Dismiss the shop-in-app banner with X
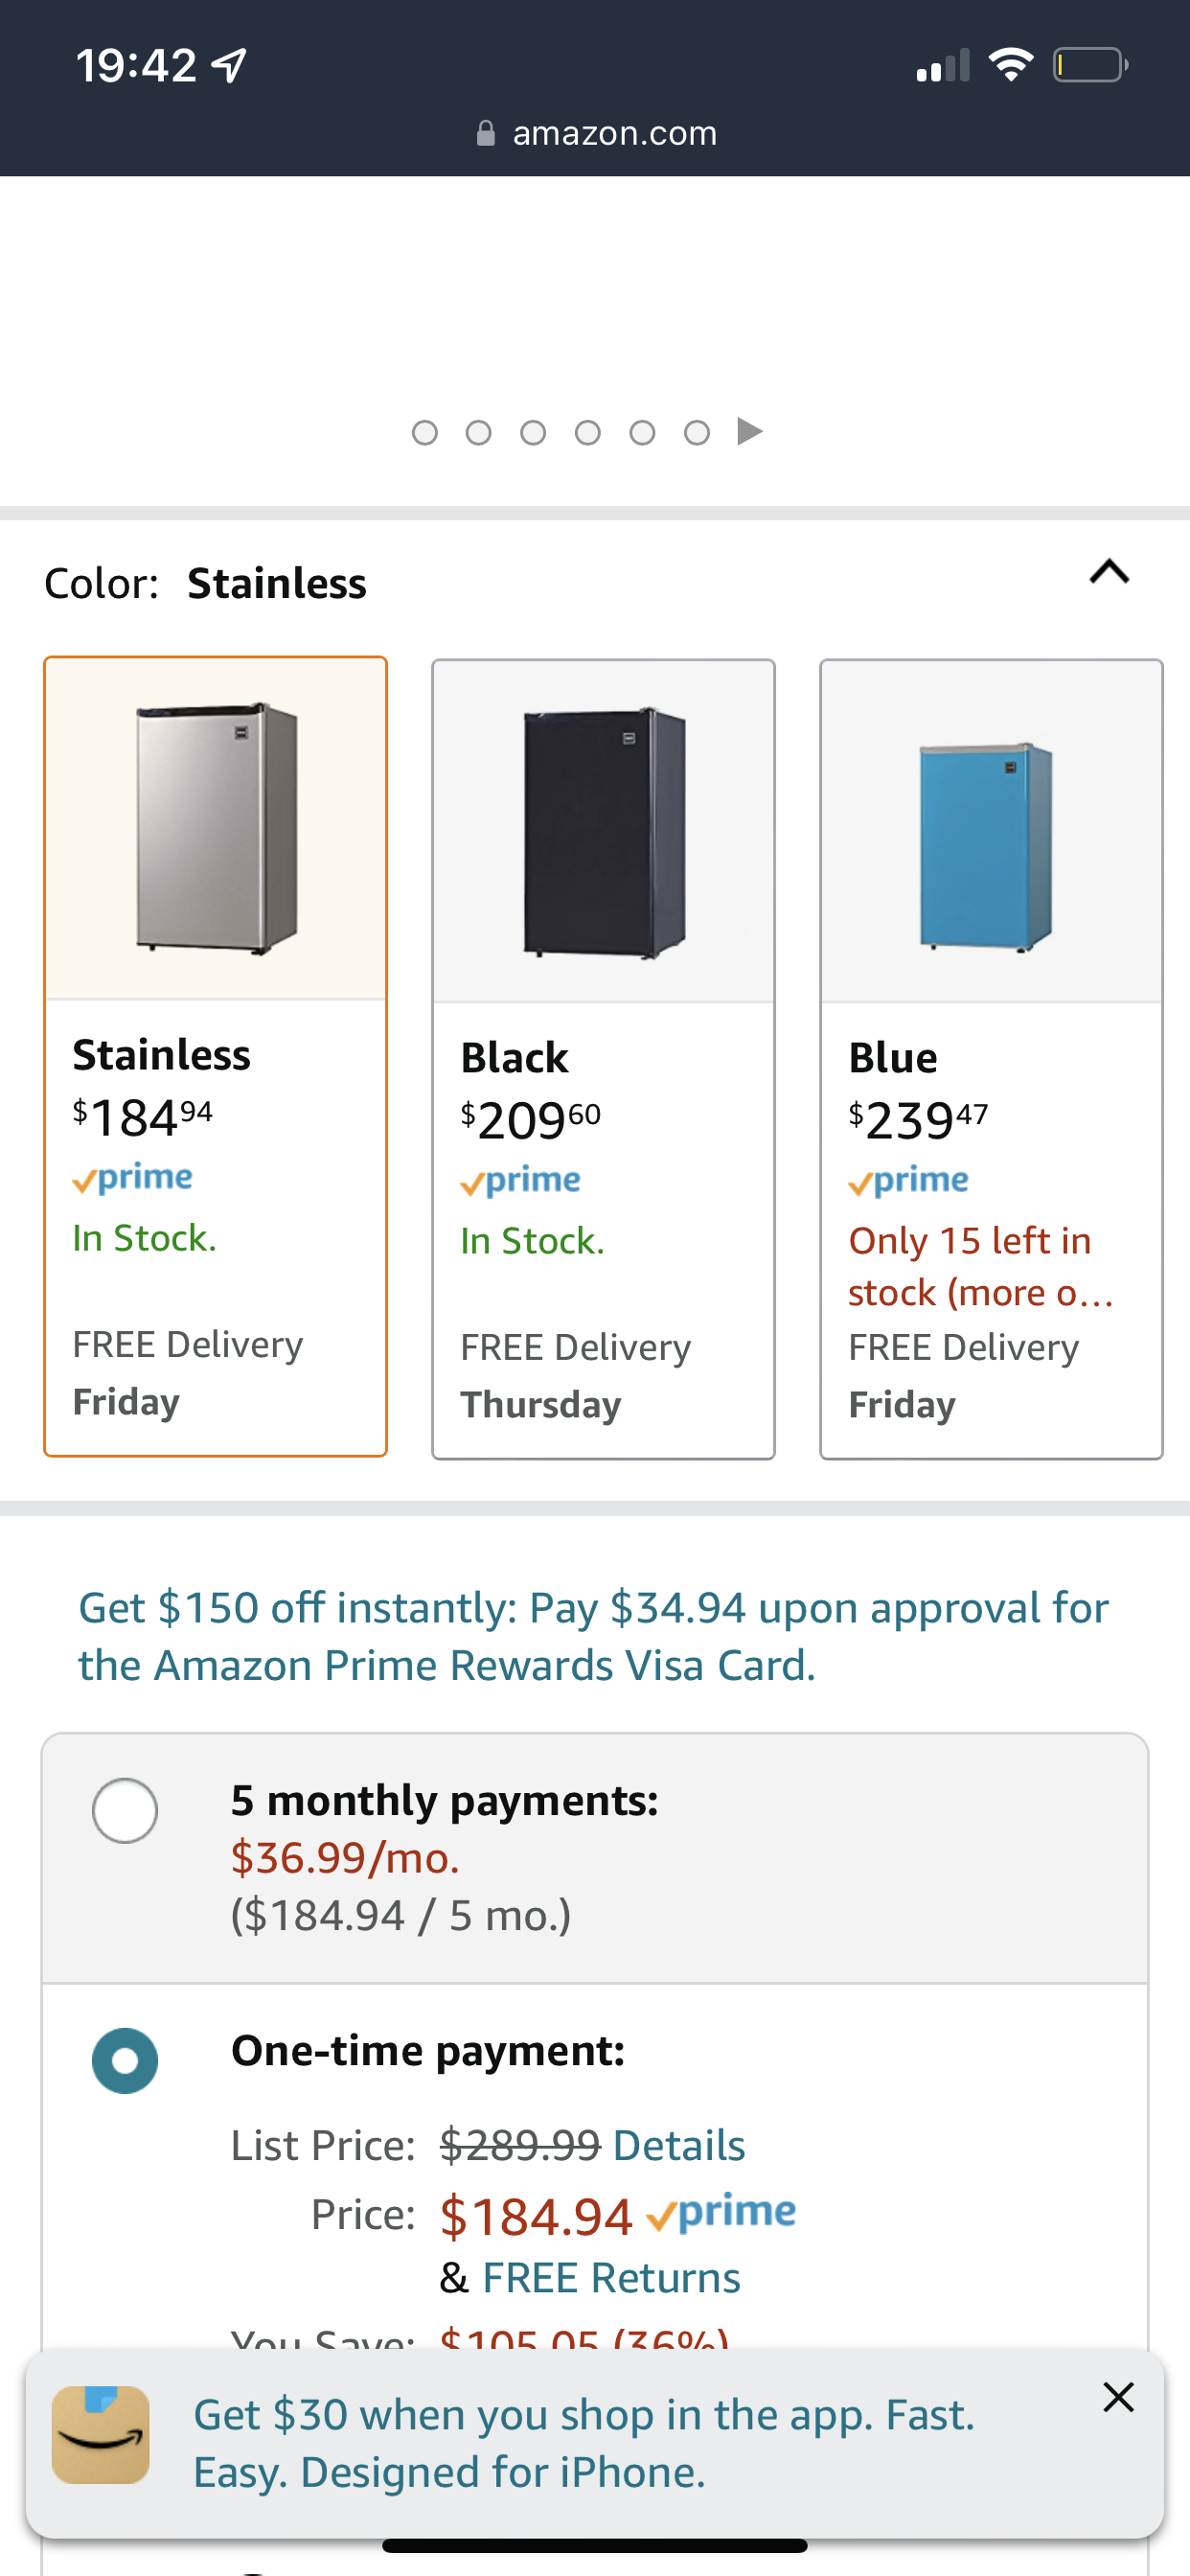This screenshot has height=2576, width=1190. pyautogui.click(x=1117, y=2397)
